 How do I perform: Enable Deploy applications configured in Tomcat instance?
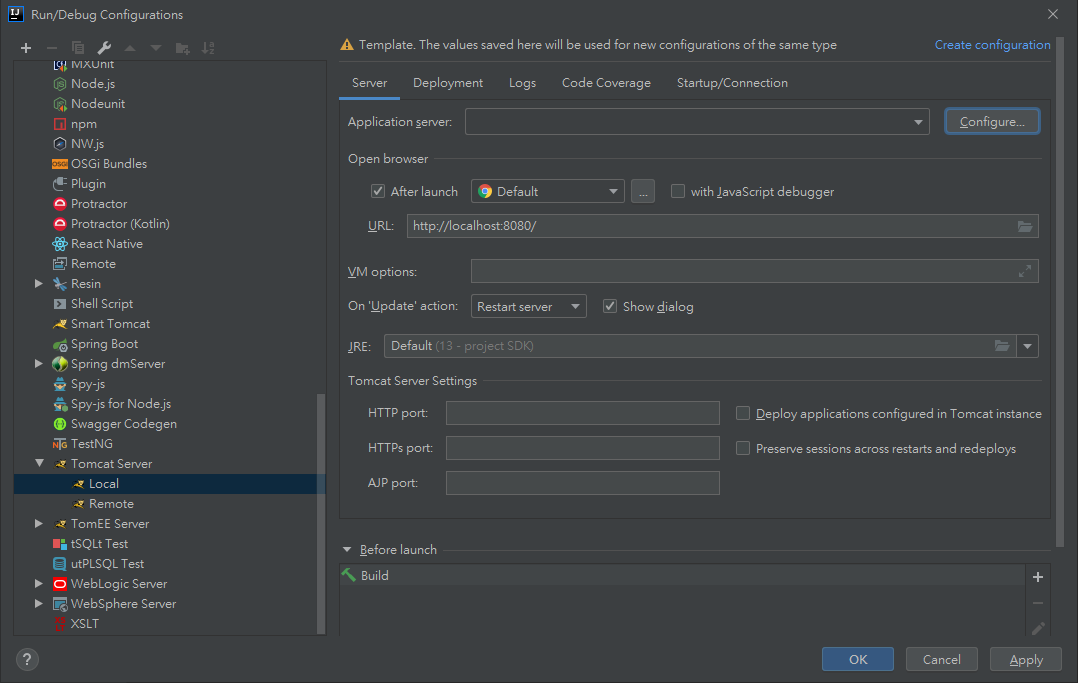point(742,413)
